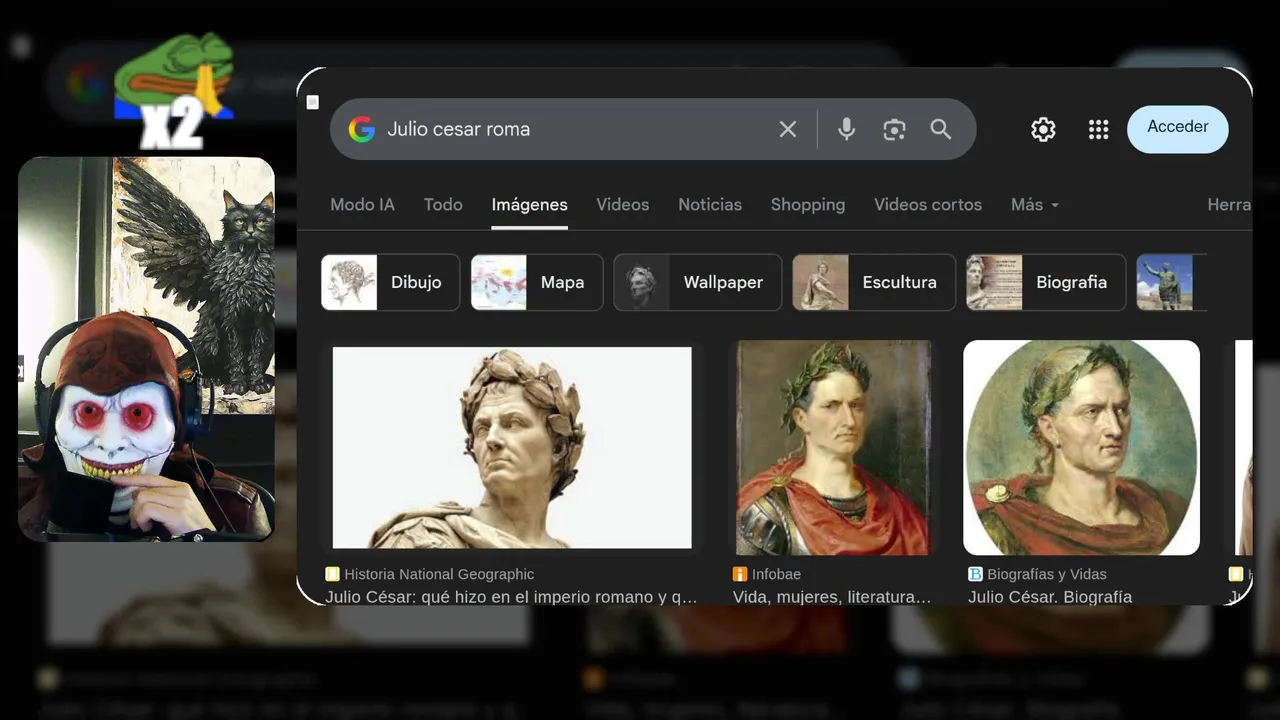Open 'Julio César. Biografía' result title

coord(1050,597)
